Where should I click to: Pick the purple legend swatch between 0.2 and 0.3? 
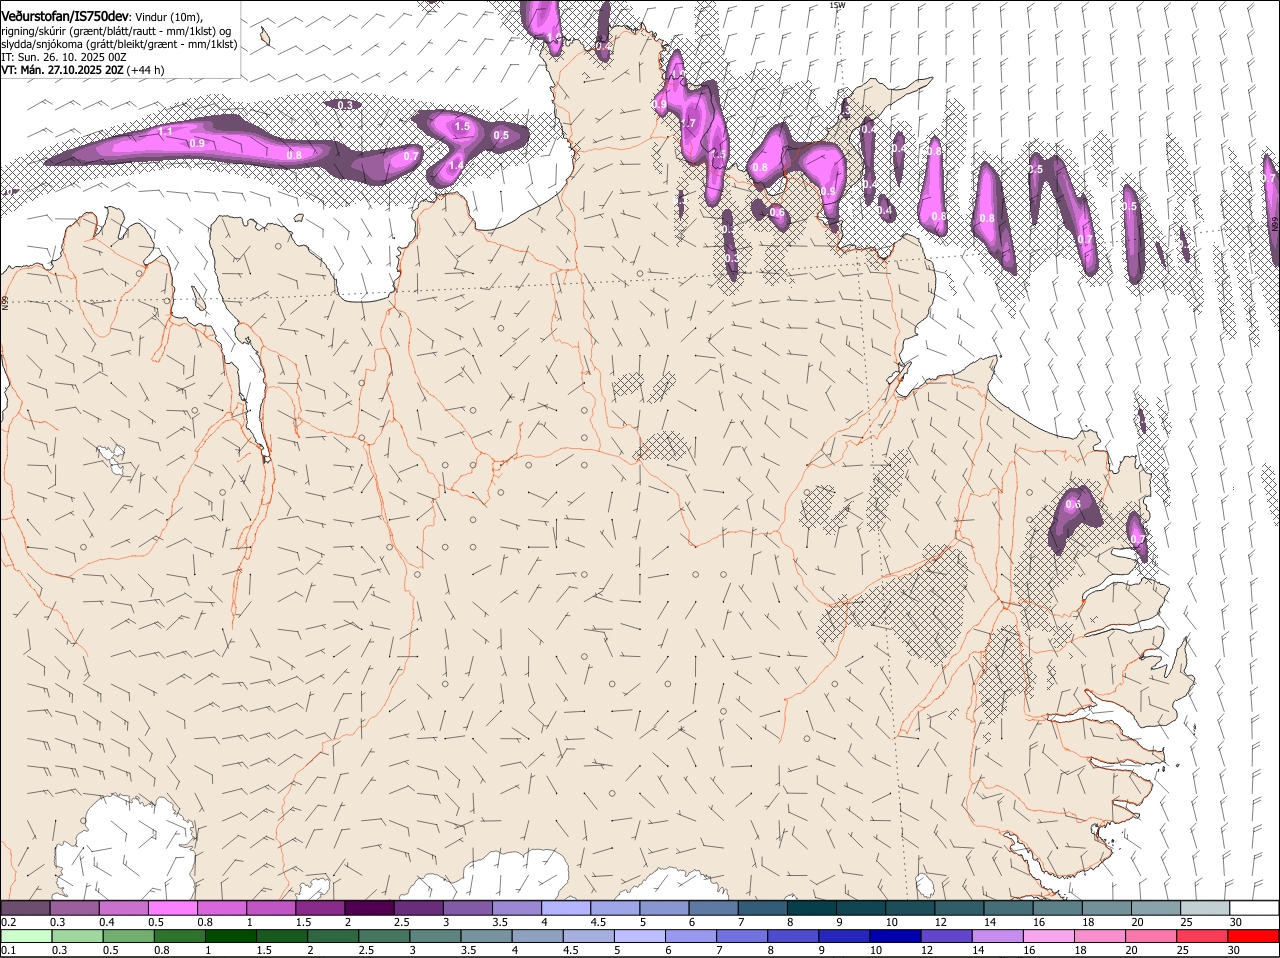pyautogui.click(x=25, y=907)
